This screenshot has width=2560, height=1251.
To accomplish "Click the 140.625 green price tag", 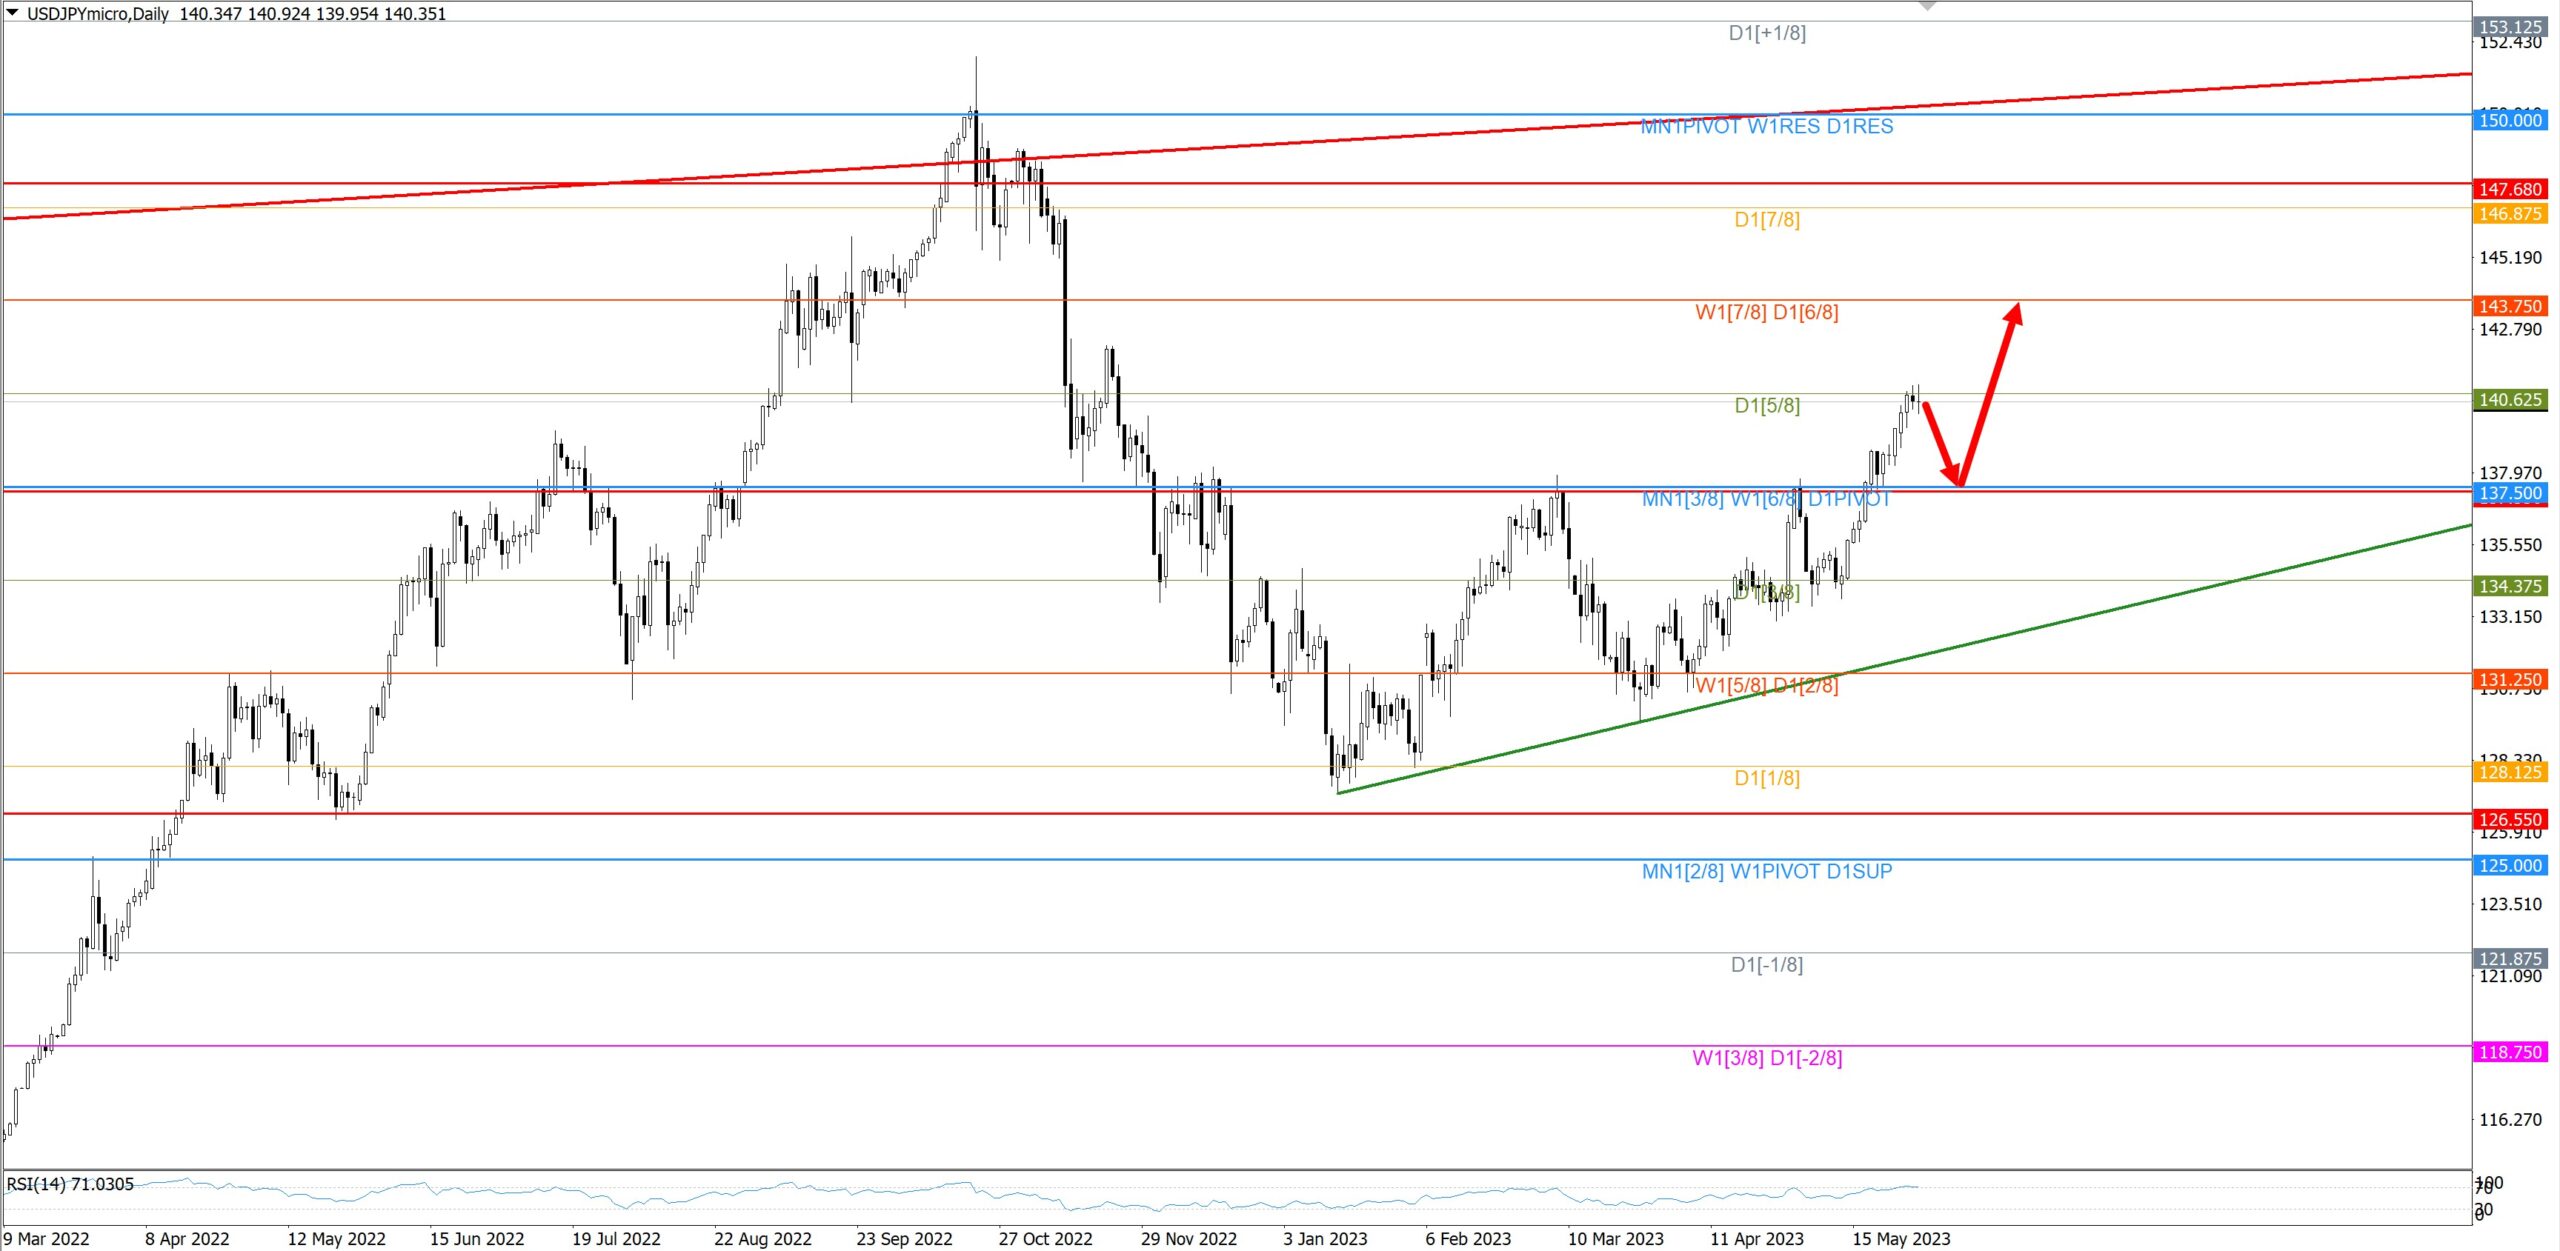I will pyautogui.click(x=2509, y=399).
